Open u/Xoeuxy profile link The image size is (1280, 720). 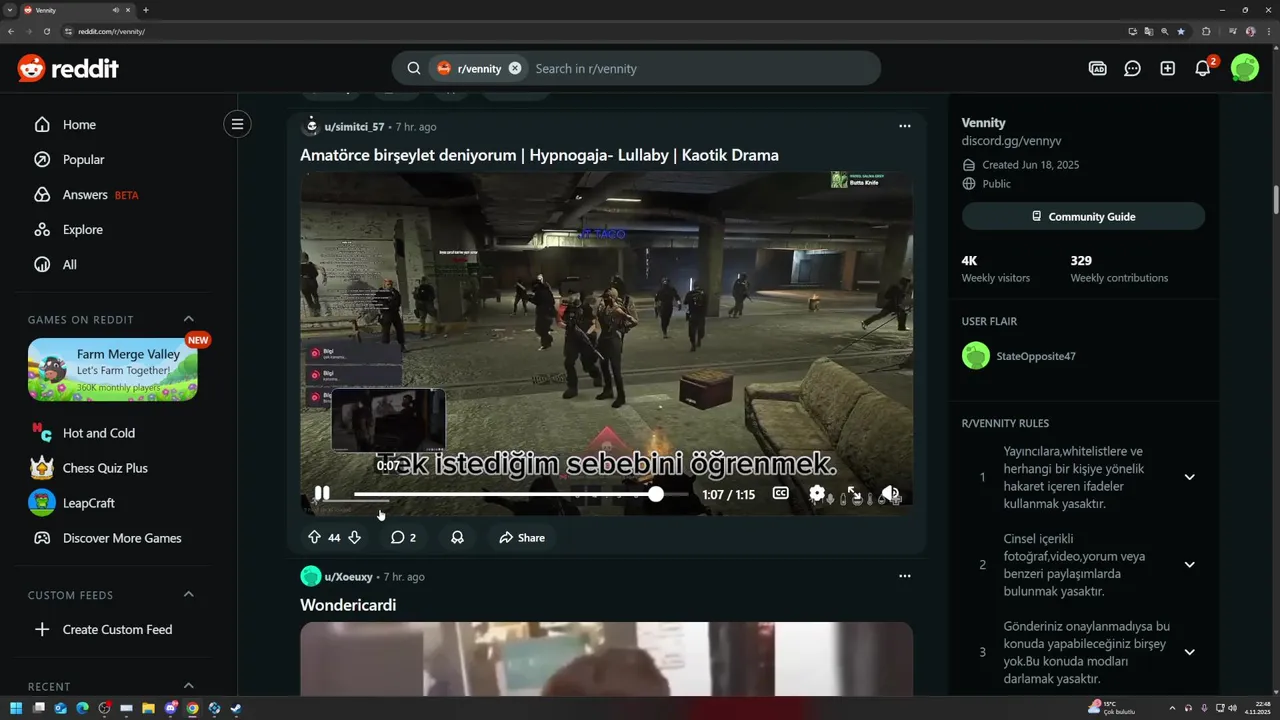(x=348, y=577)
